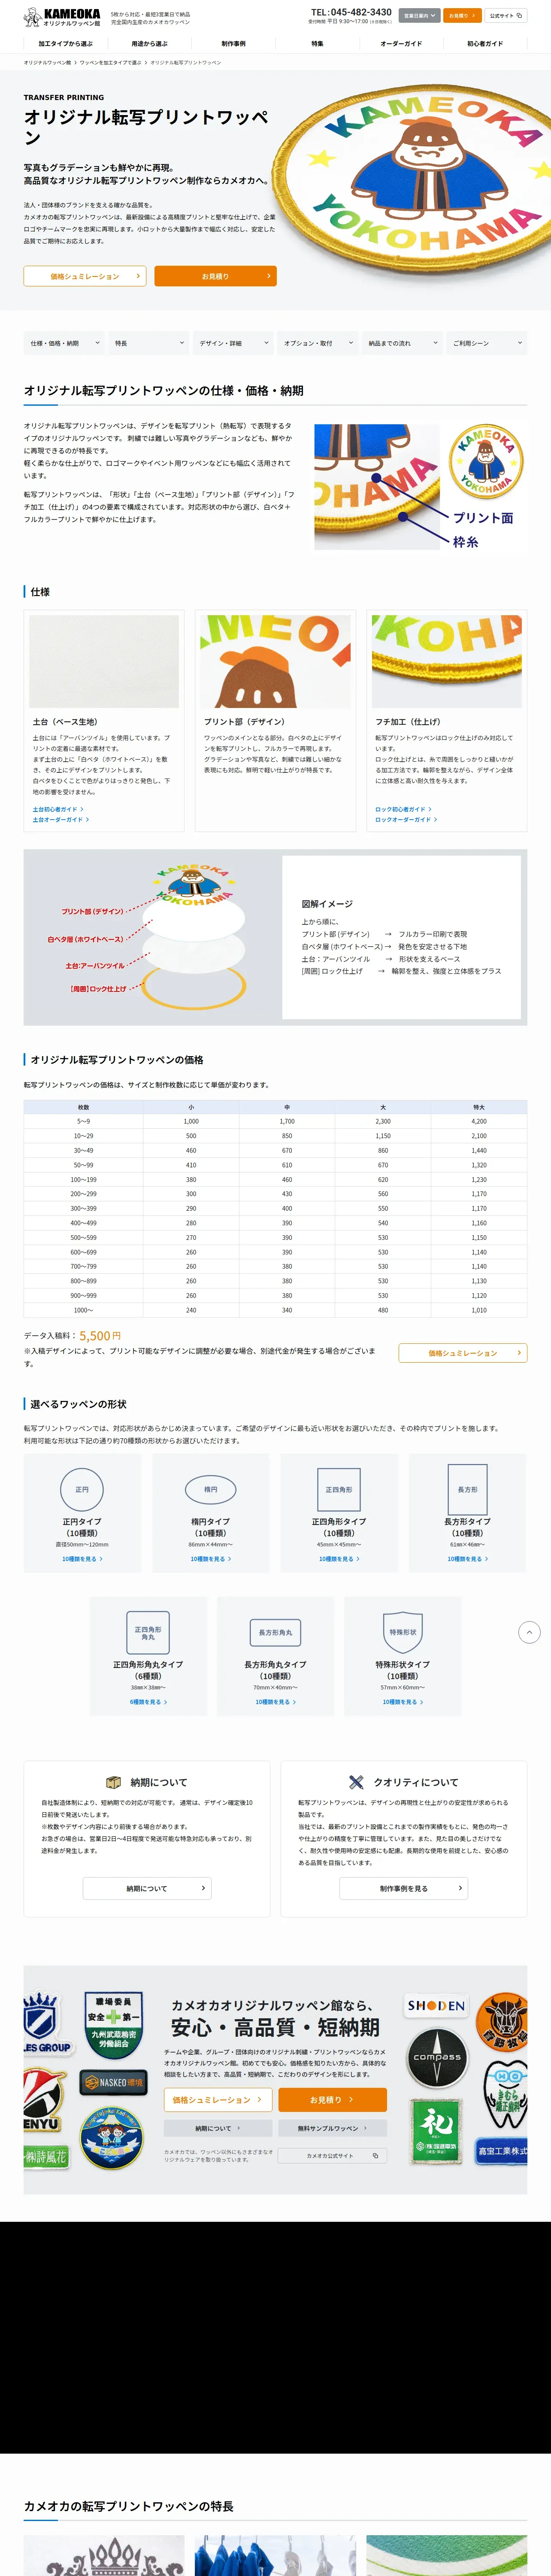The image size is (551, 2576).
Task: Open ロック初心者ガイド link
Action: [403, 809]
